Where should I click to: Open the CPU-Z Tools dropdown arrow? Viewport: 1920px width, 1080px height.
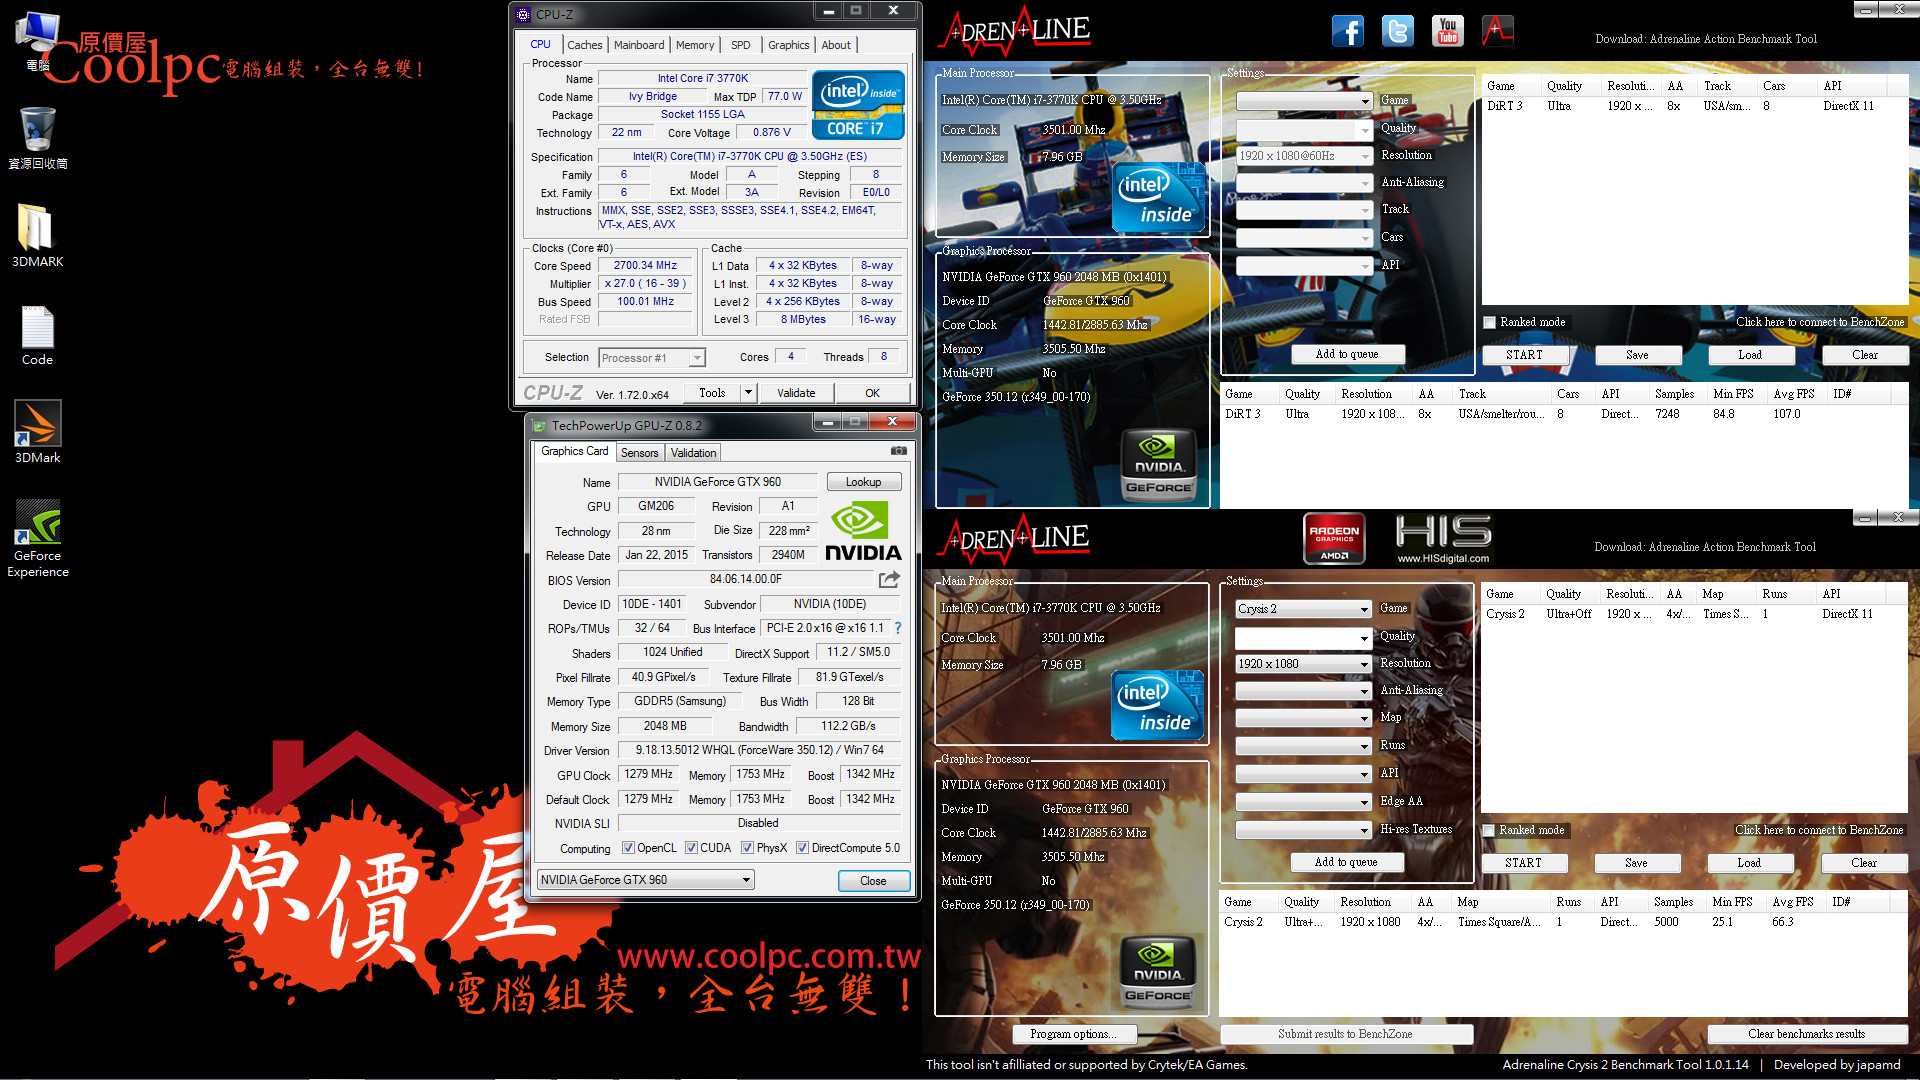(748, 393)
